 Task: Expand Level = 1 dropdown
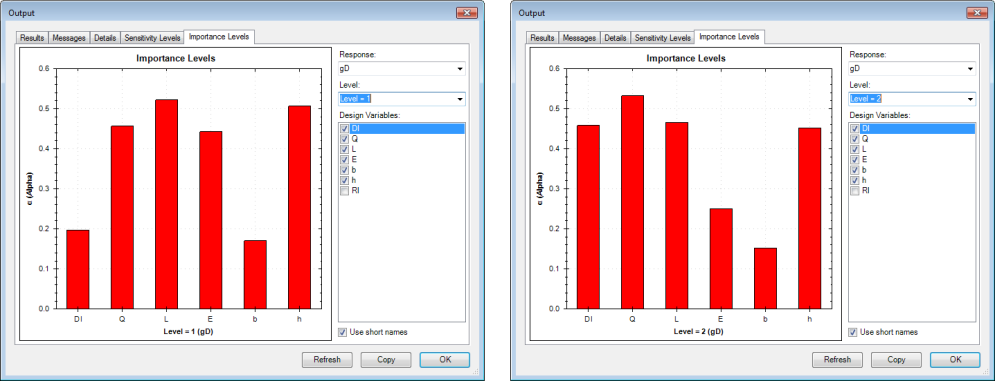point(402,99)
